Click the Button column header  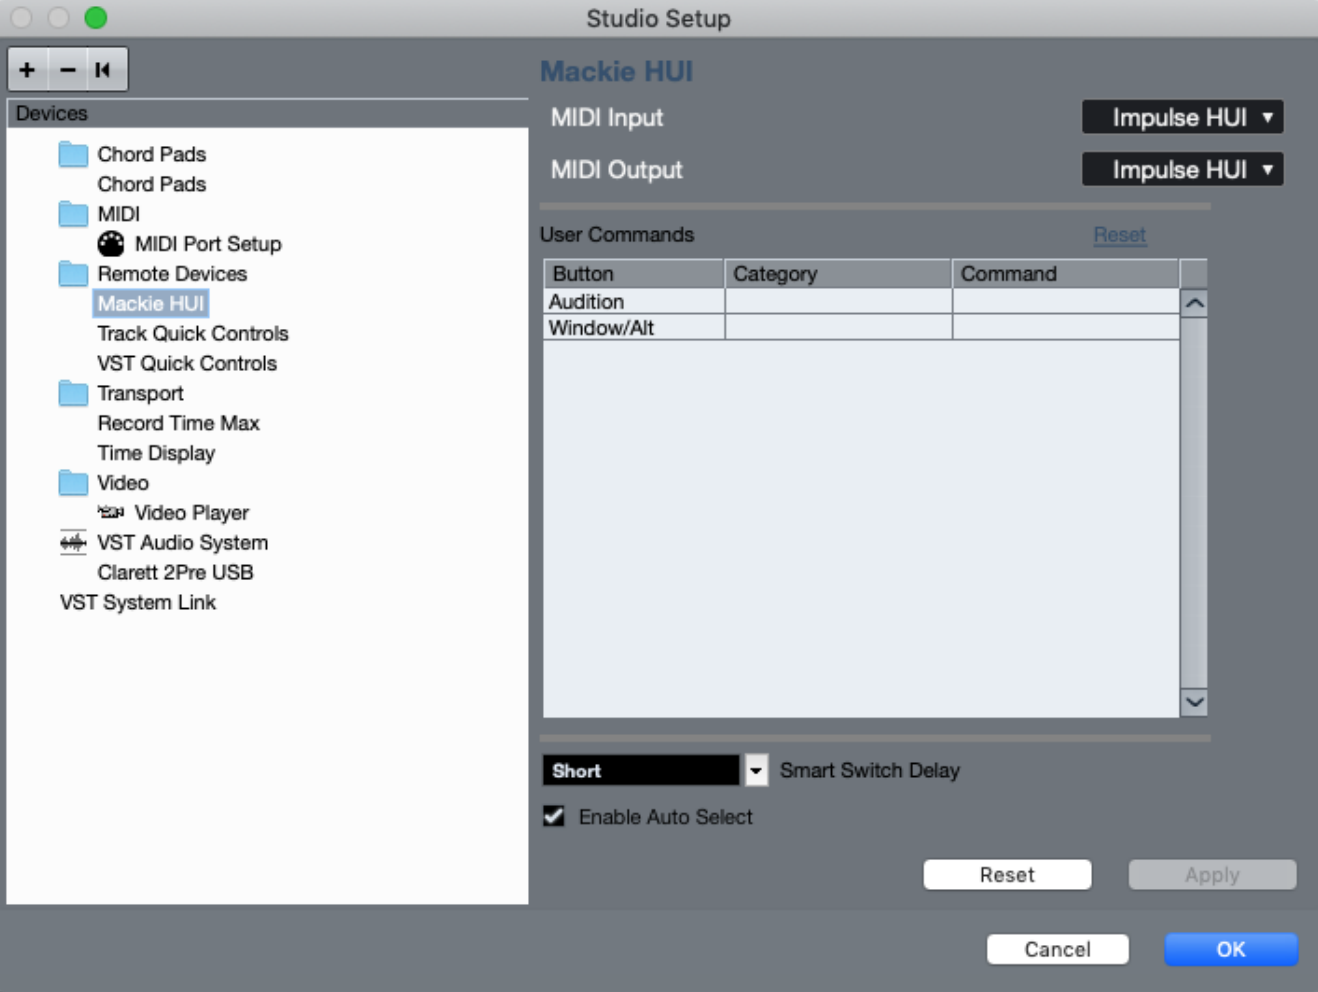click(634, 274)
